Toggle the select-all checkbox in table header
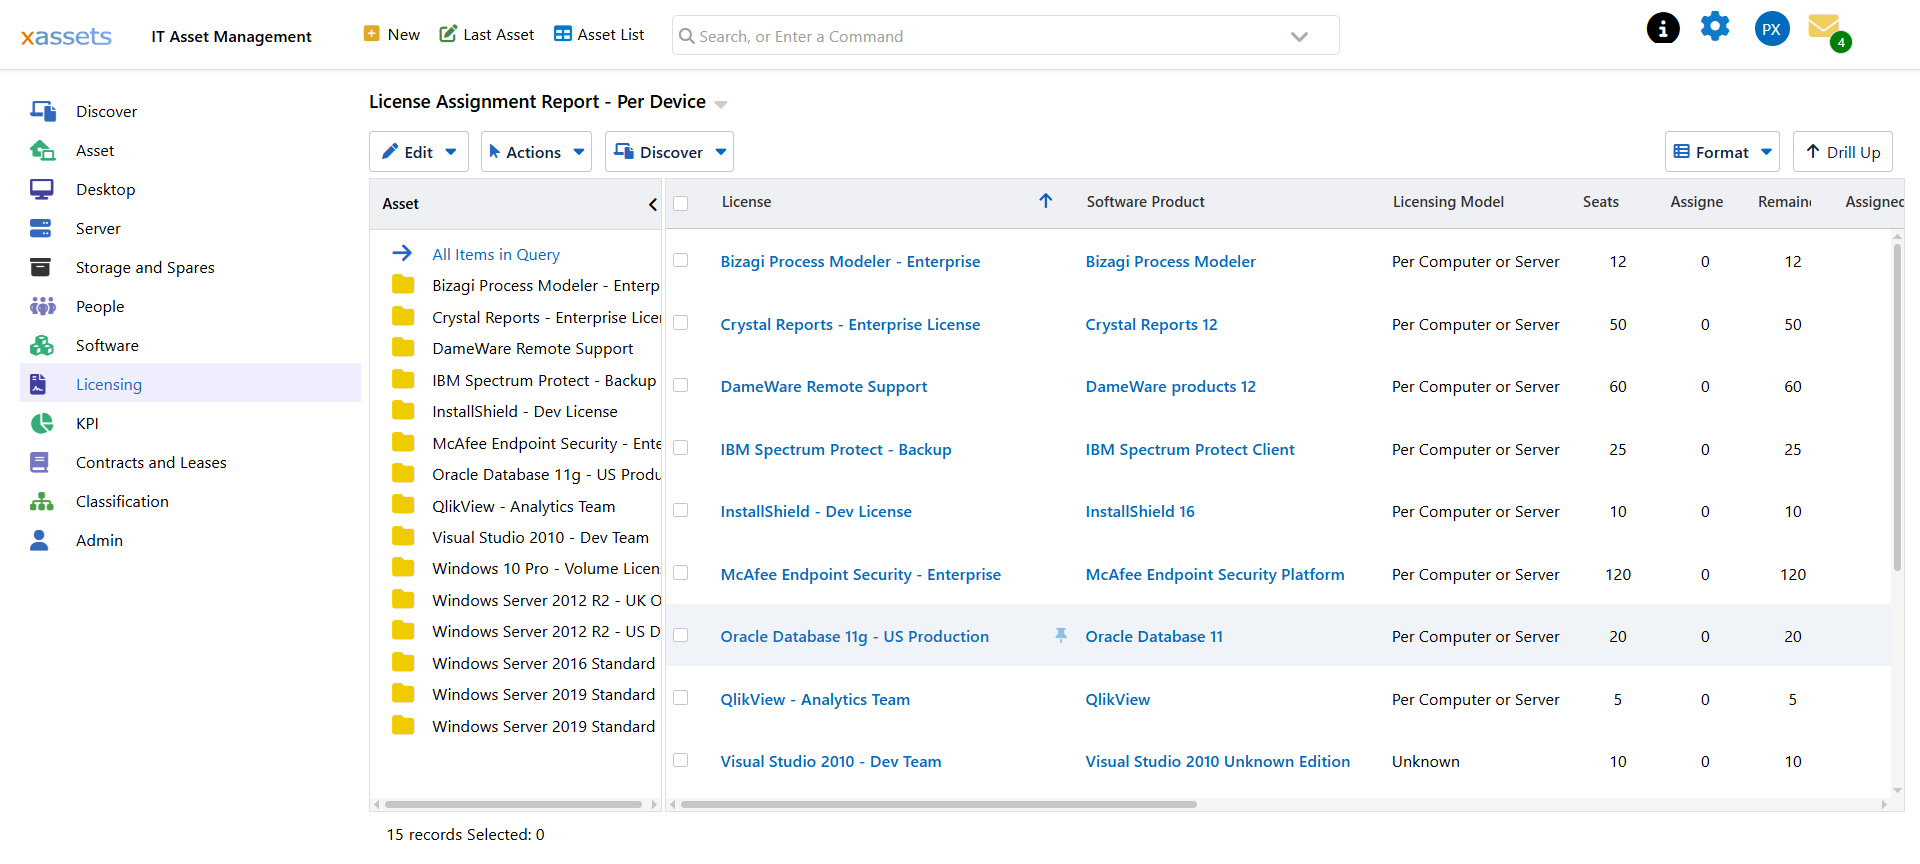 681,203
